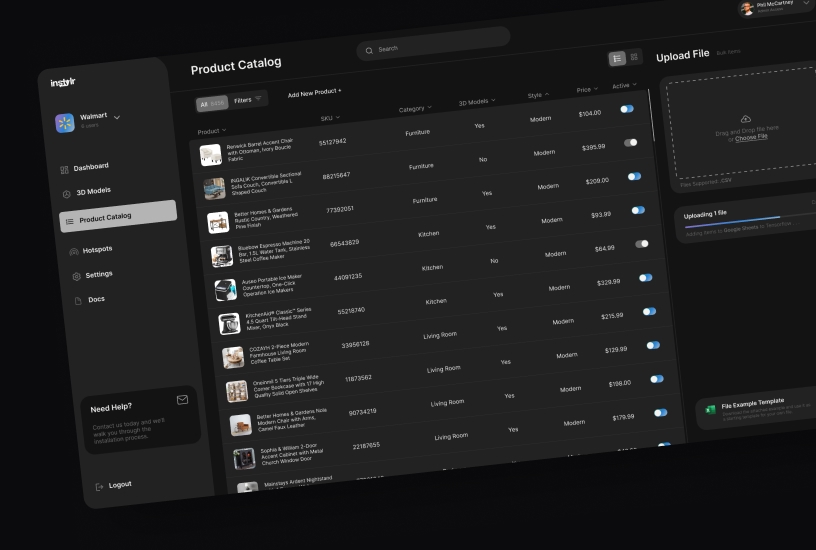Click into the Search field

[x=434, y=44]
